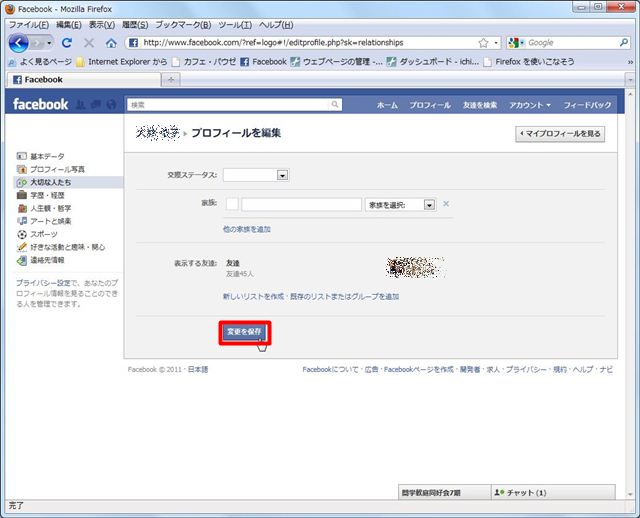
Task: Remove the family member row with the X
Action: [446, 204]
